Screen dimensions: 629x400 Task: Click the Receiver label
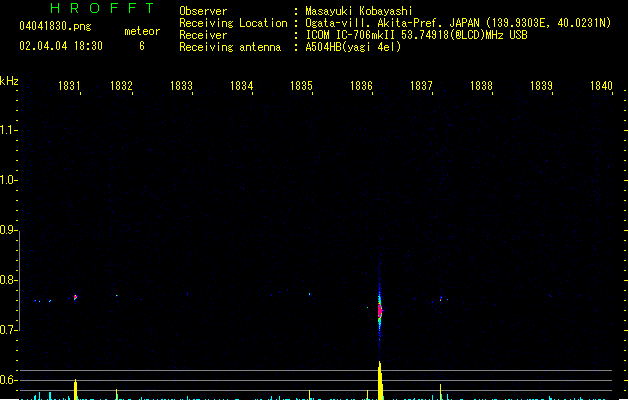tap(203, 35)
